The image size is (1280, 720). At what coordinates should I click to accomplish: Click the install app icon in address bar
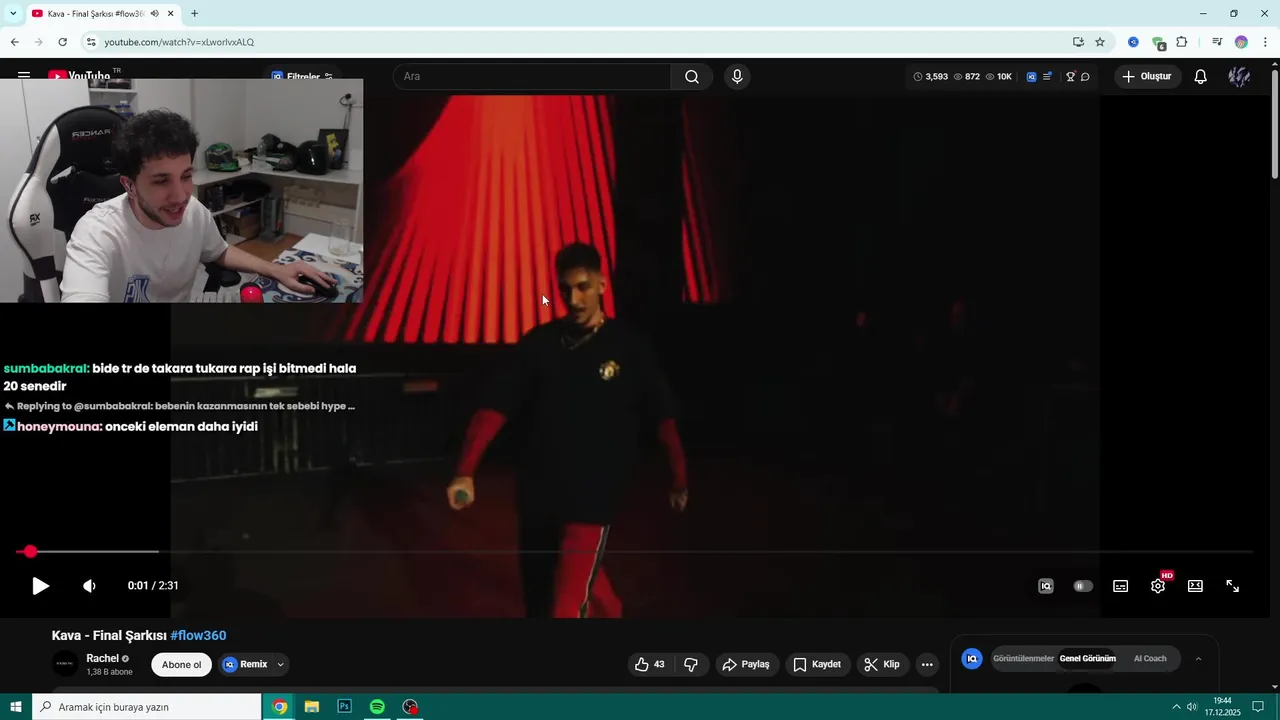pos(1078,42)
